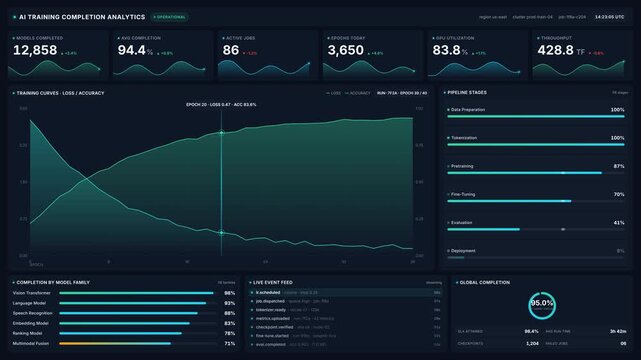Click the run epoch 39 / 40 label
This screenshot has height=360, width=641.
[x=402, y=93]
